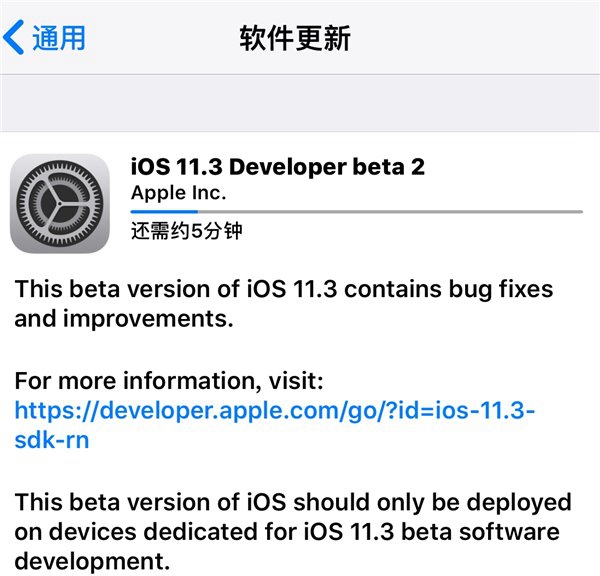Image resolution: width=600 pixels, height=576 pixels.
Task: Tap the Apple Inc. publisher label
Action: (179, 193)
